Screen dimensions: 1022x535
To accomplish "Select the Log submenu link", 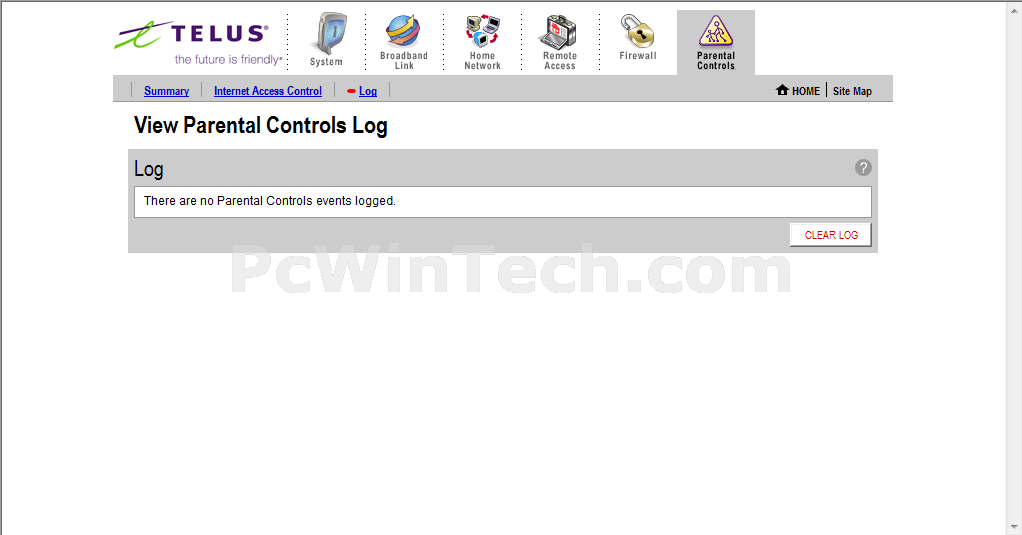I will [x=368, y=91].
